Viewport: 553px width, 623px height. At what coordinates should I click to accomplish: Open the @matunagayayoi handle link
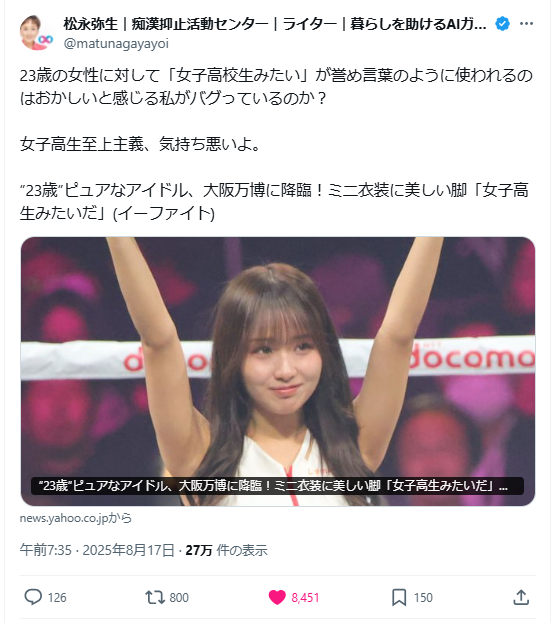pos(116,43)
